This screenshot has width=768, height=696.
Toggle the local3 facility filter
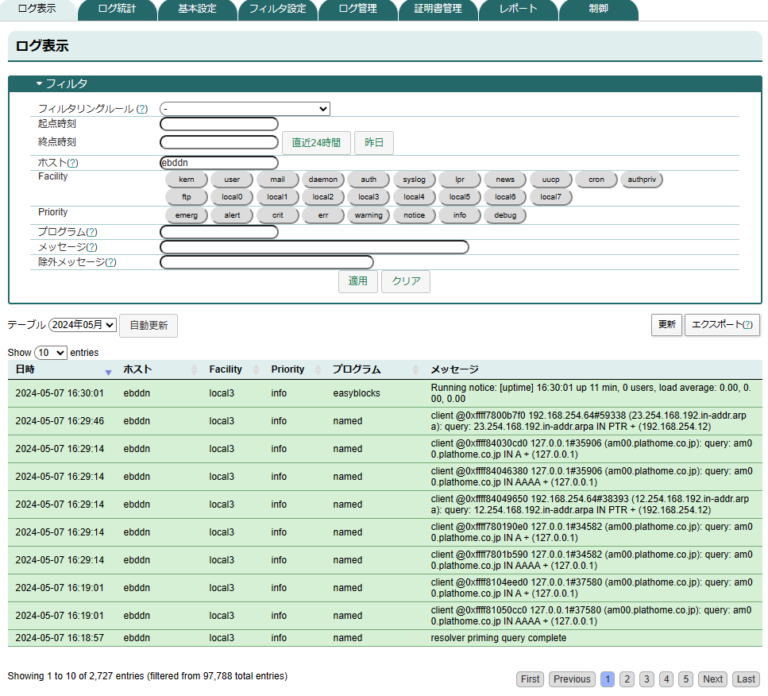pos(368,197)
